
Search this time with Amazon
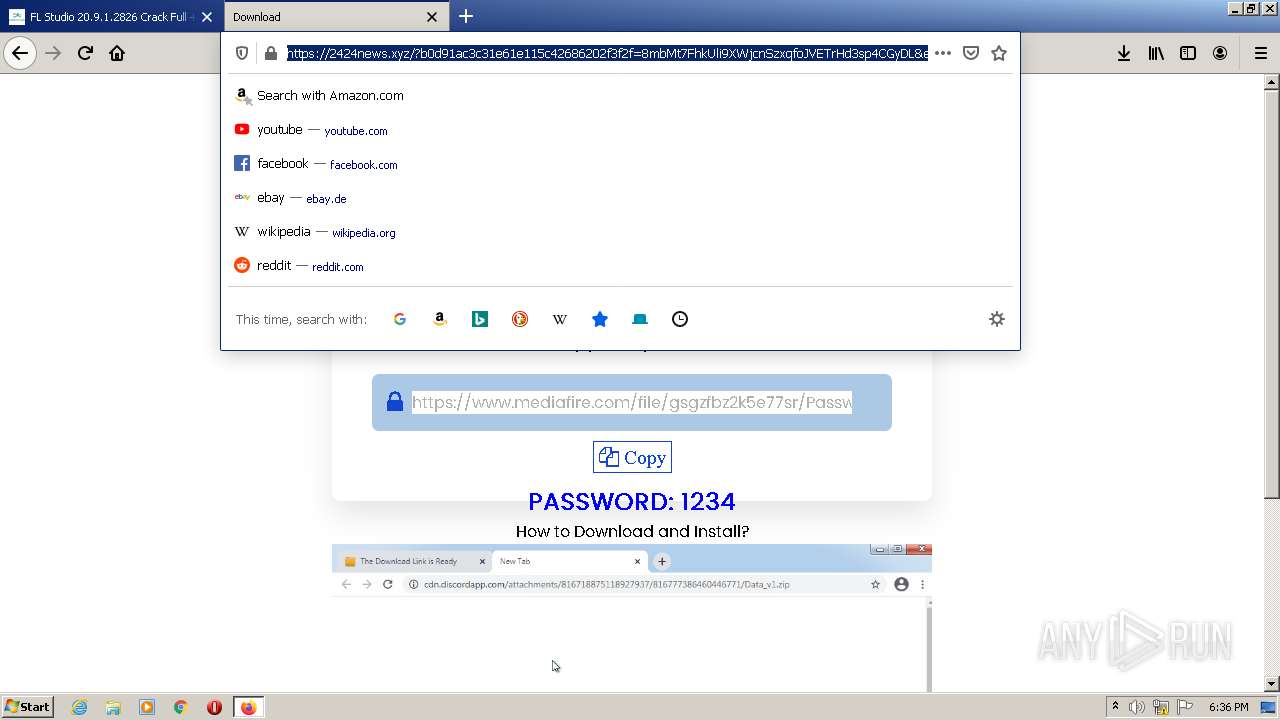point(440,319)
